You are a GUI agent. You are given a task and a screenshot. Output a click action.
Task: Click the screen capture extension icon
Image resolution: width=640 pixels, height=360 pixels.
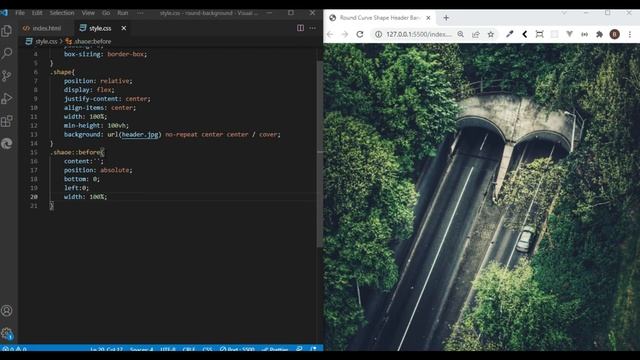[x=539, y=34]
